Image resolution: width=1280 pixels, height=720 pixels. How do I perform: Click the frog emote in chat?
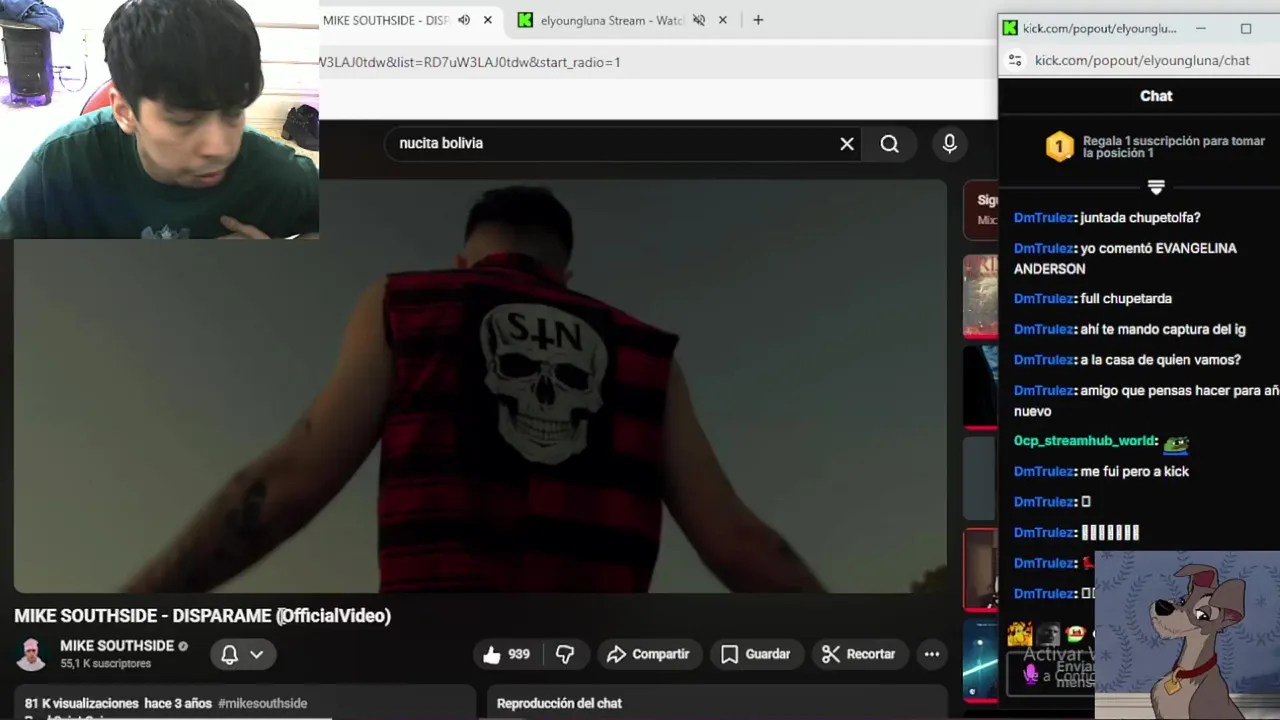point(1175,442)
